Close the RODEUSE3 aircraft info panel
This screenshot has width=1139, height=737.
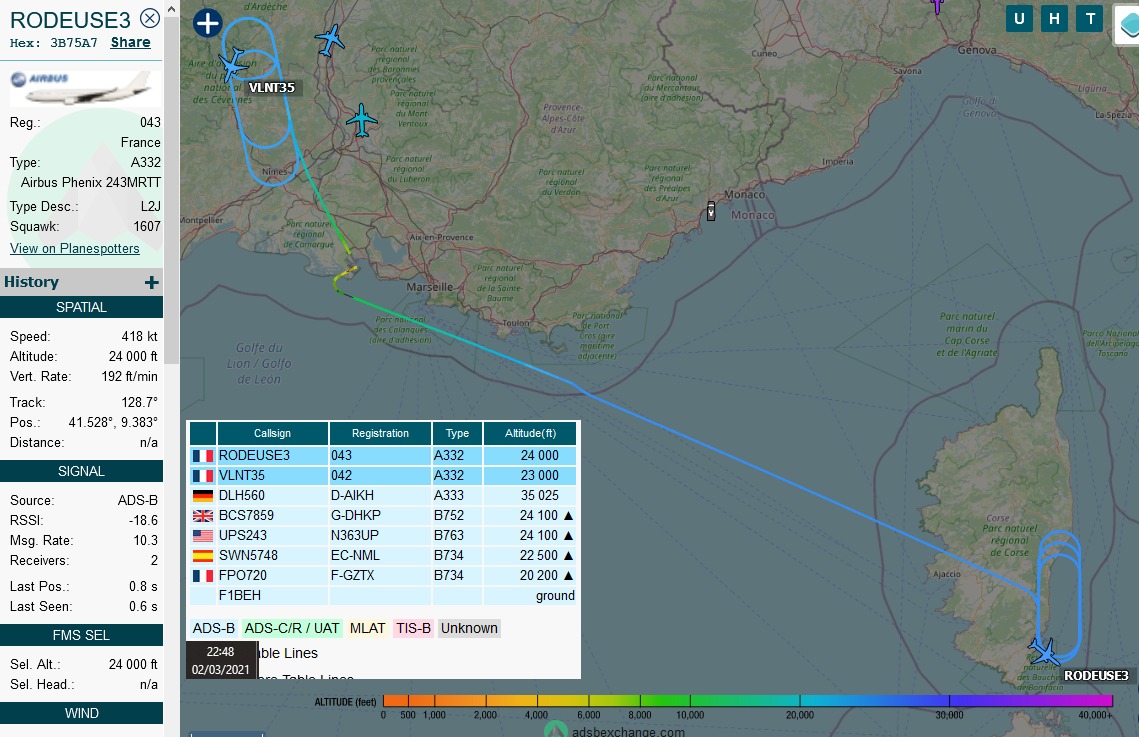149,18
